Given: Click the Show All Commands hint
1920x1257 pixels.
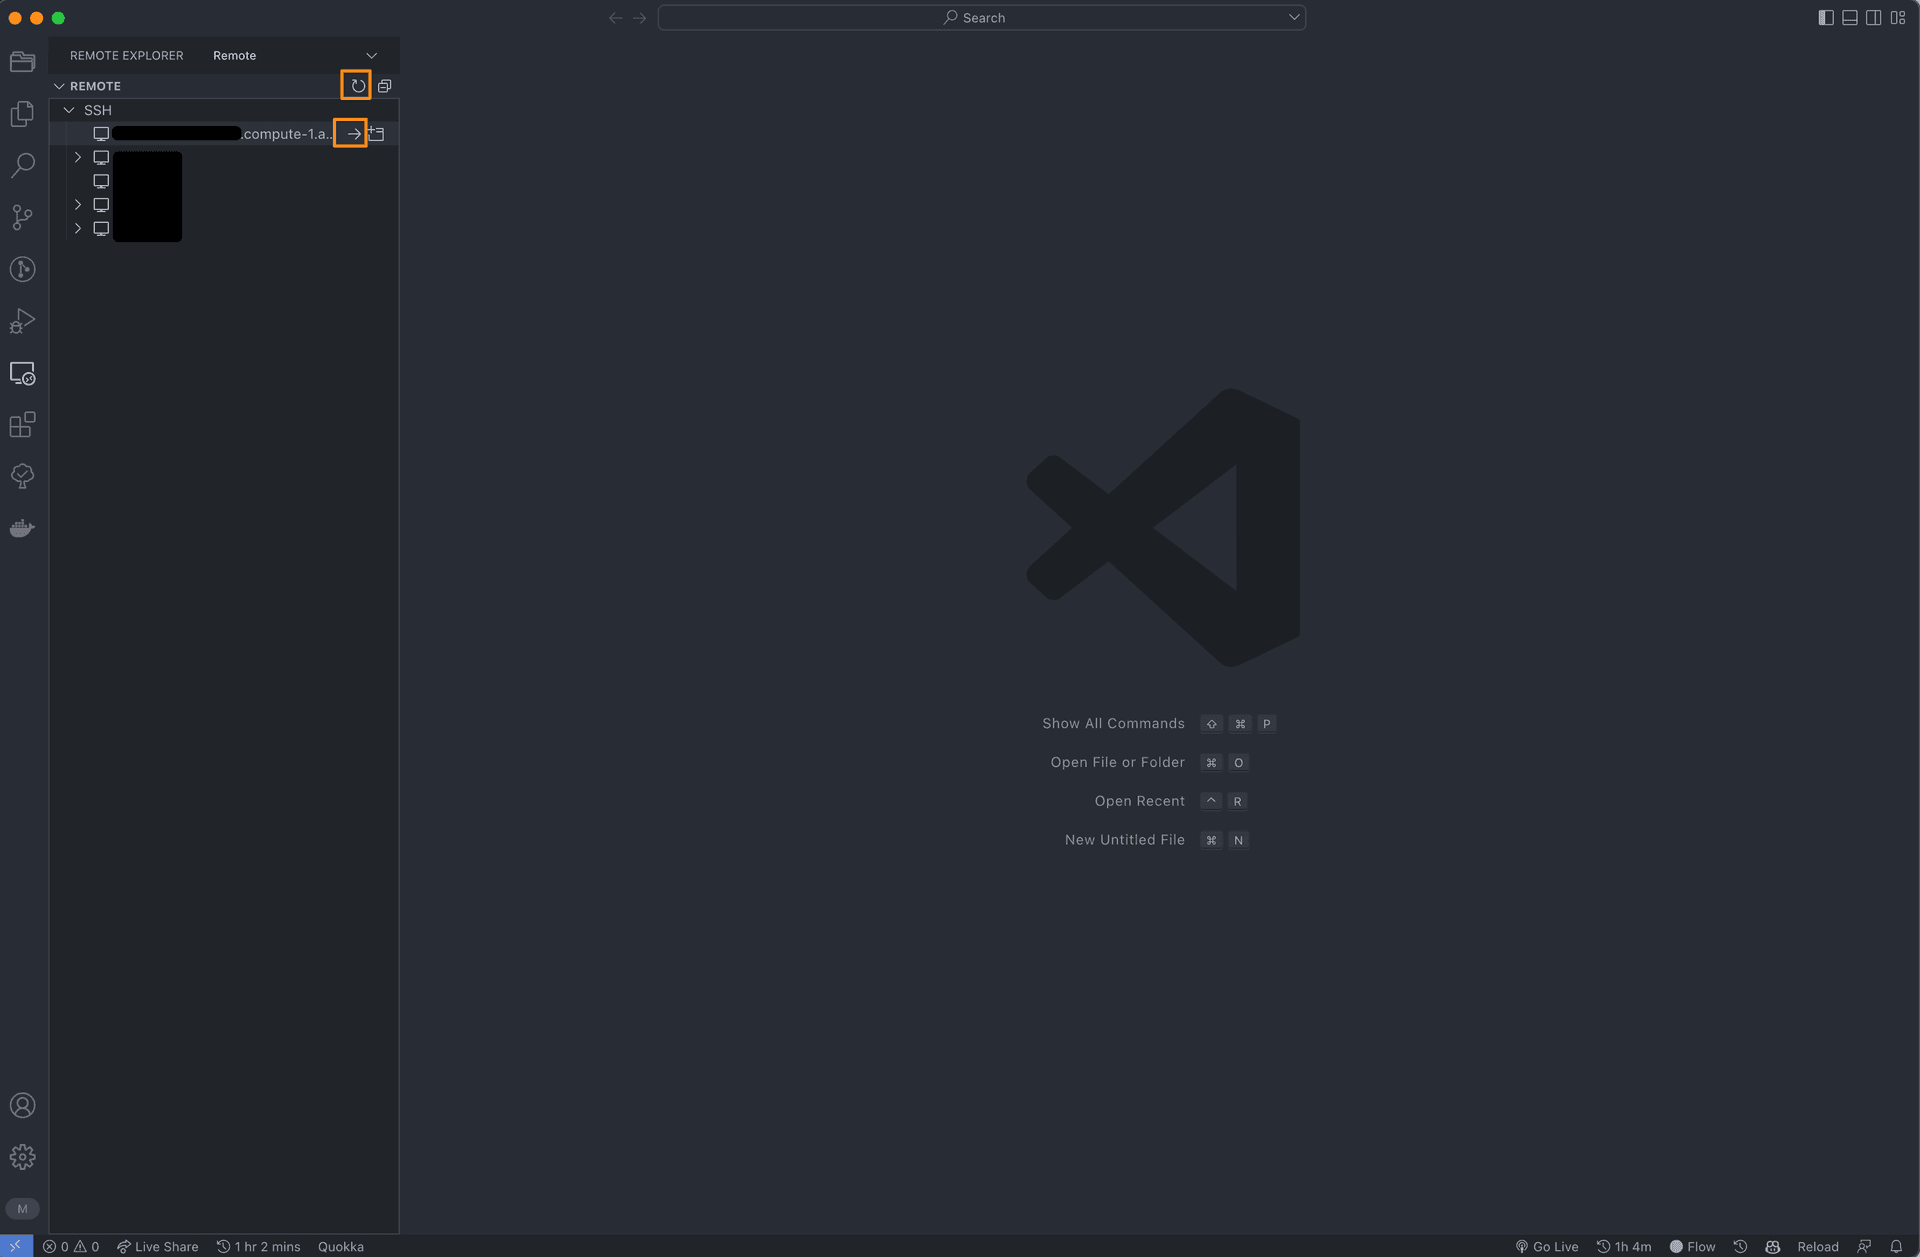Looking at the screenshot, I should pyautogui.click(x=1113, y=723).
